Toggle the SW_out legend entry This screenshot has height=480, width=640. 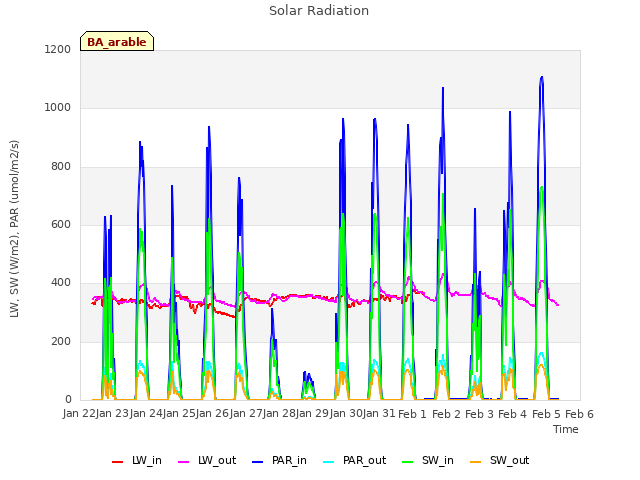(500, 461)
